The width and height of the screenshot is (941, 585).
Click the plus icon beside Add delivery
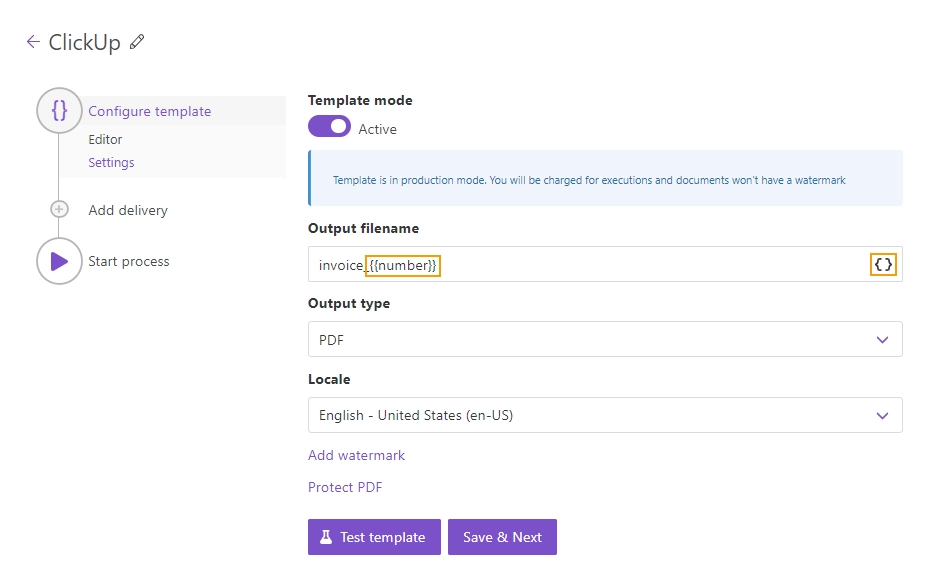(59, 209)
